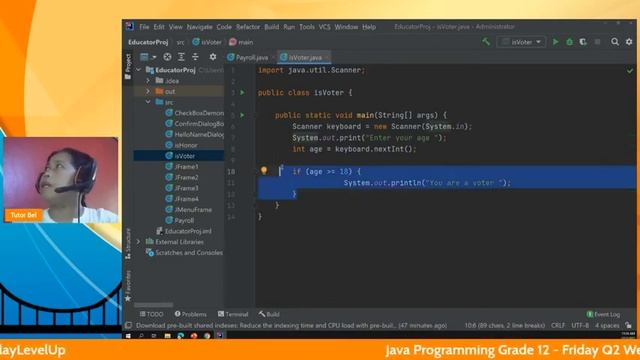Open Event Log in status bar
The image size is (640, 360).
point(603,314)
